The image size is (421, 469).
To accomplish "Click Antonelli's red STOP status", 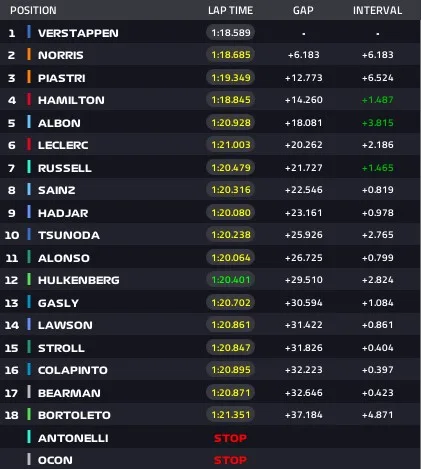I will [x=230, y=438].
